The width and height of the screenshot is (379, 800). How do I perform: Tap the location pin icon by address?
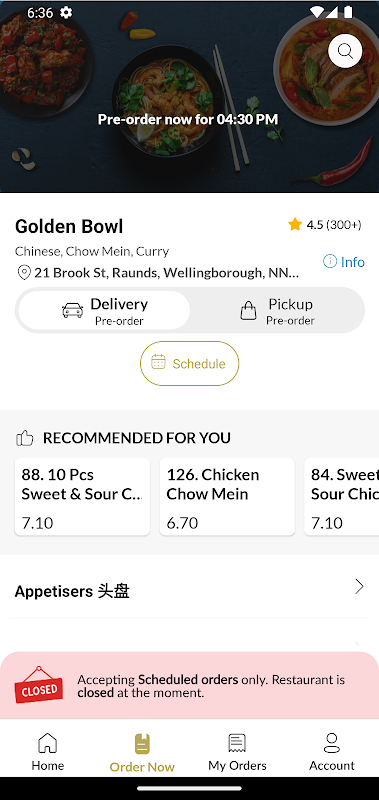(24, 272)
